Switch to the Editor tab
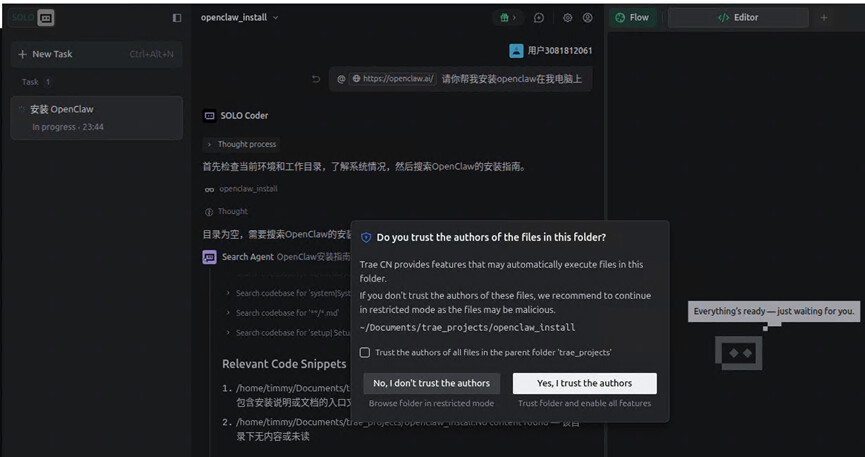 (738, 18)
